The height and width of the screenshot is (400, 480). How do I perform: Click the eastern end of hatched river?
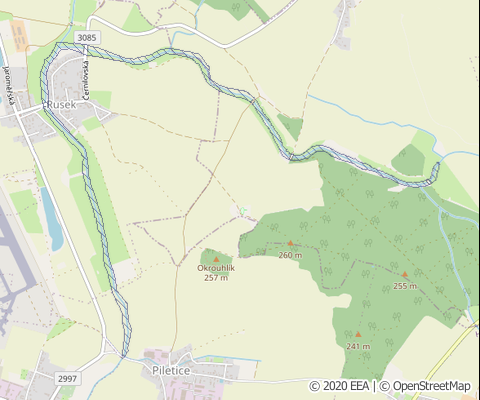[x=436, y=172]
